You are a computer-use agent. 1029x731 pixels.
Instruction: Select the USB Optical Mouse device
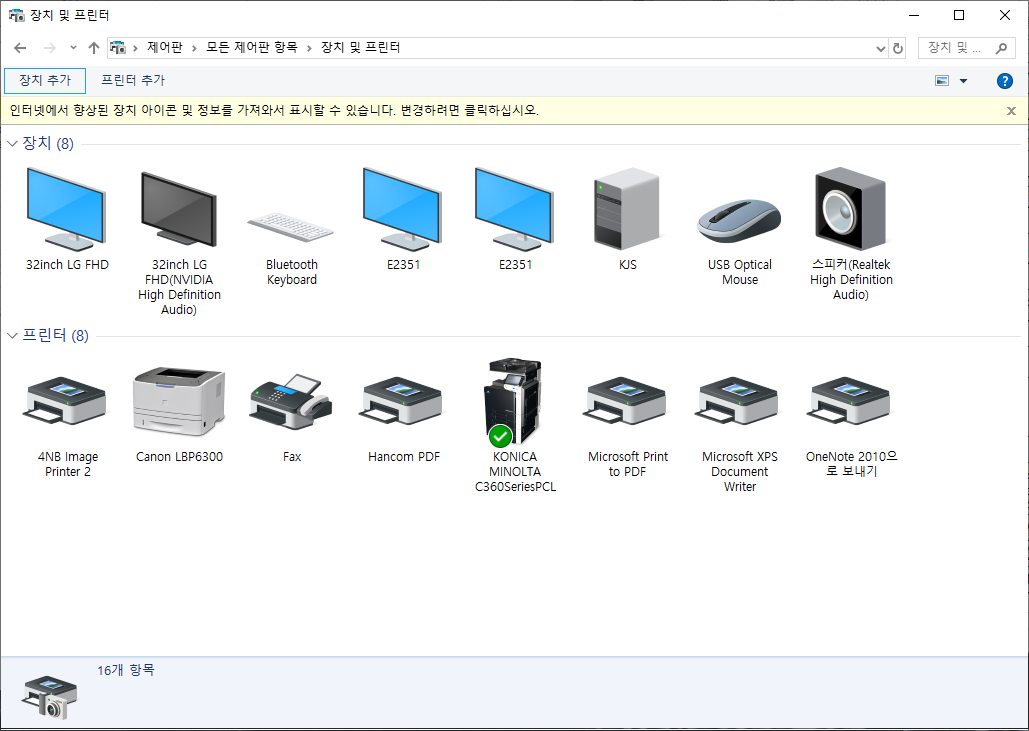(739, 219)
